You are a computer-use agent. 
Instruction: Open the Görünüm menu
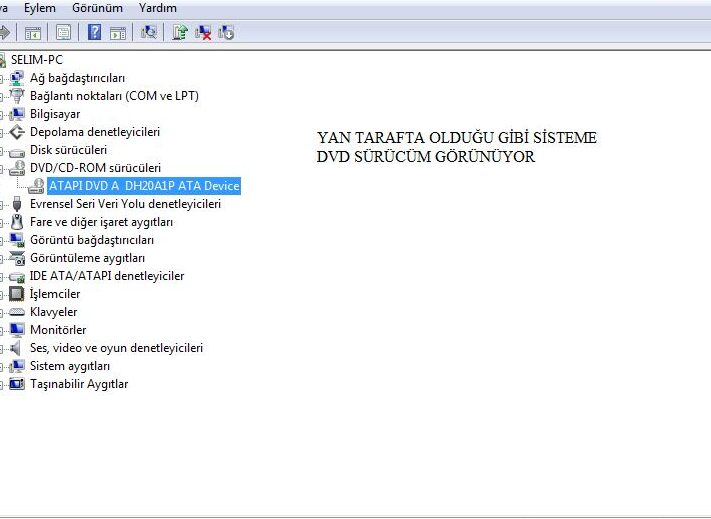click(97, 8)
